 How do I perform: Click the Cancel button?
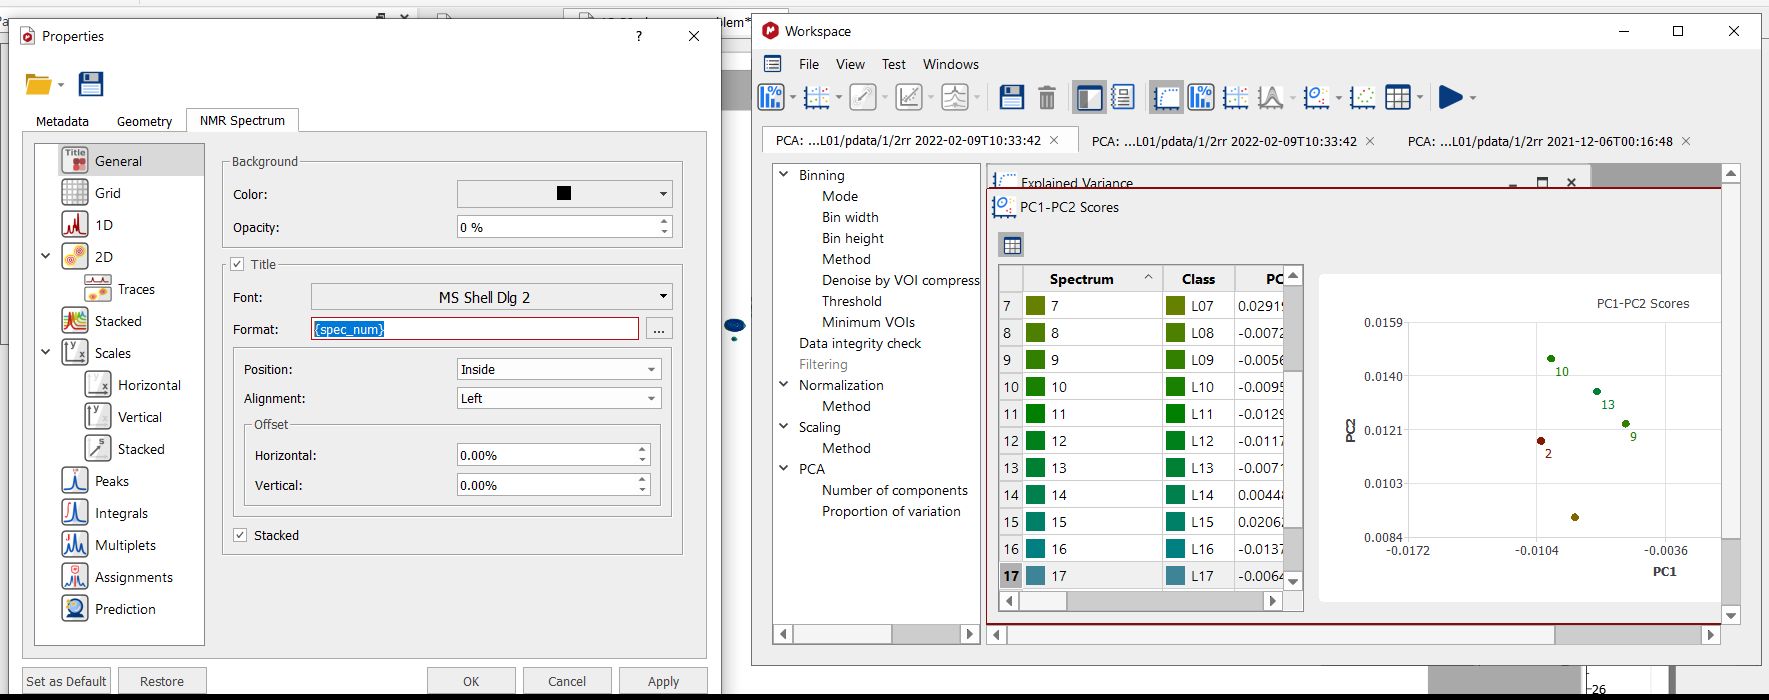tap(567, 681)
